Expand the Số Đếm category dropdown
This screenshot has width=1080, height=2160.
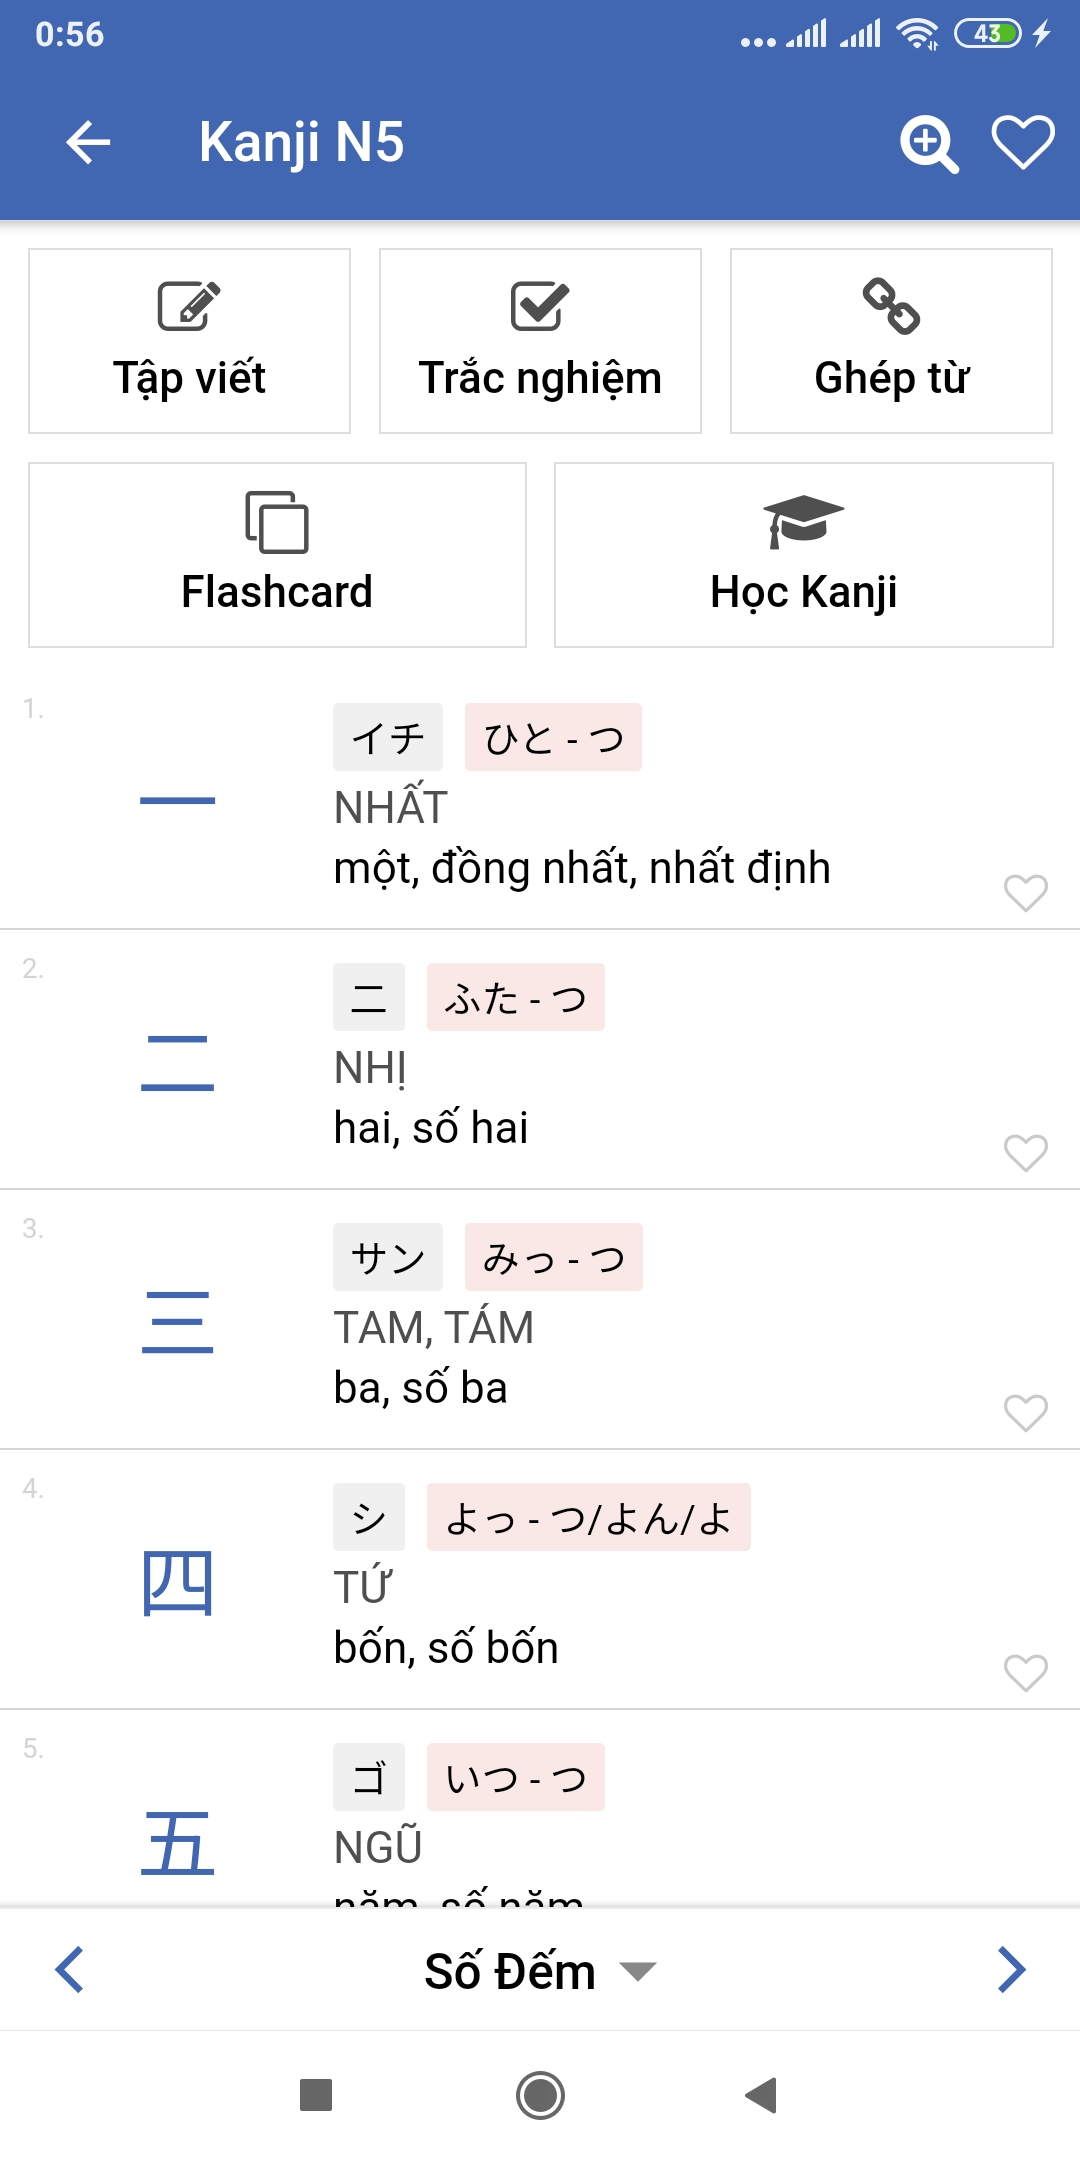point(540,1971)
